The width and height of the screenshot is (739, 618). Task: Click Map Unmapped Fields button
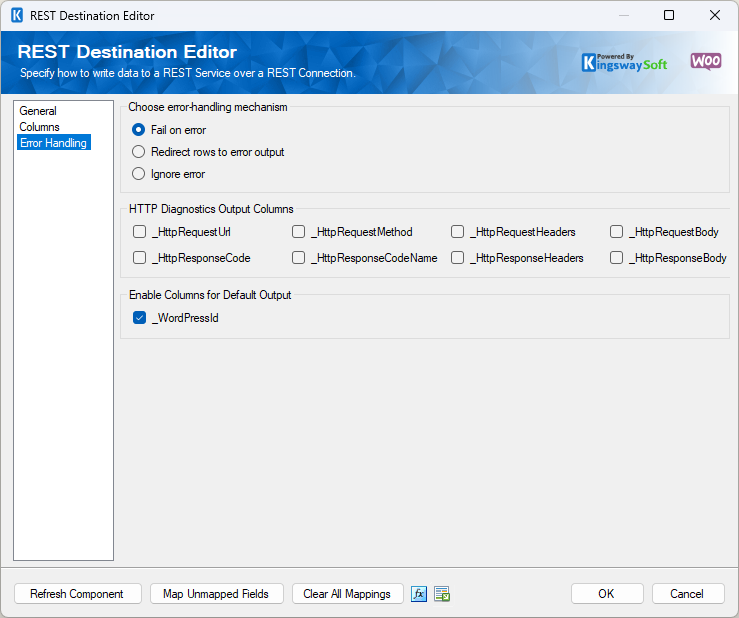point(217,593)
